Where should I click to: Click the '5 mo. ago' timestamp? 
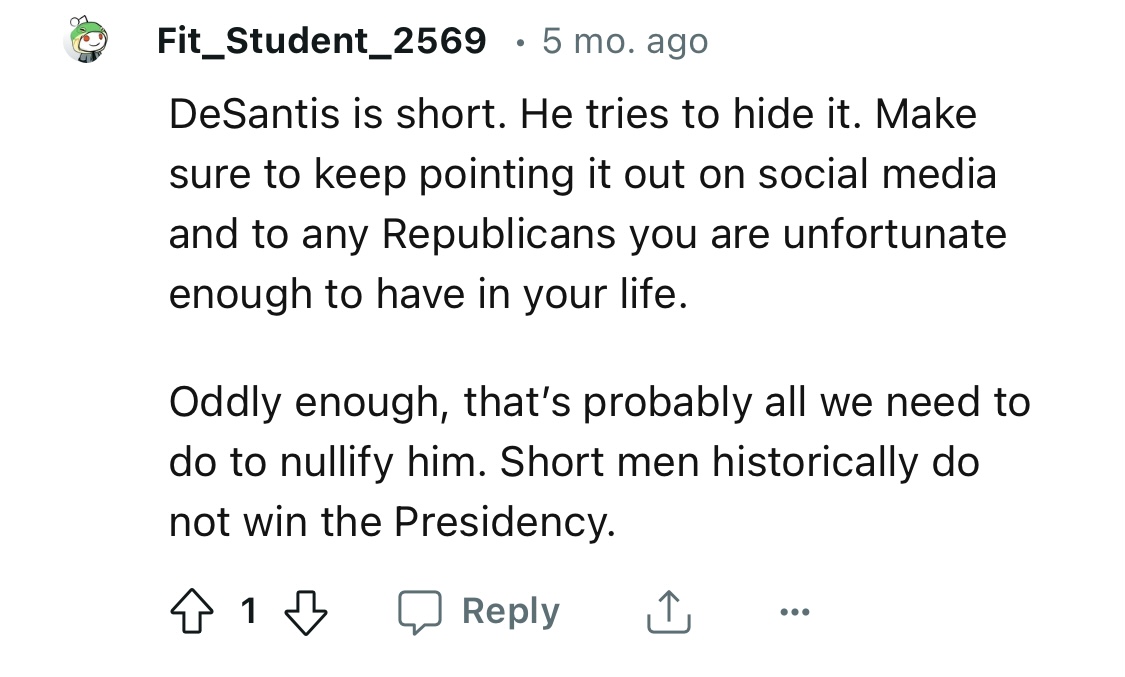point(625,41)
